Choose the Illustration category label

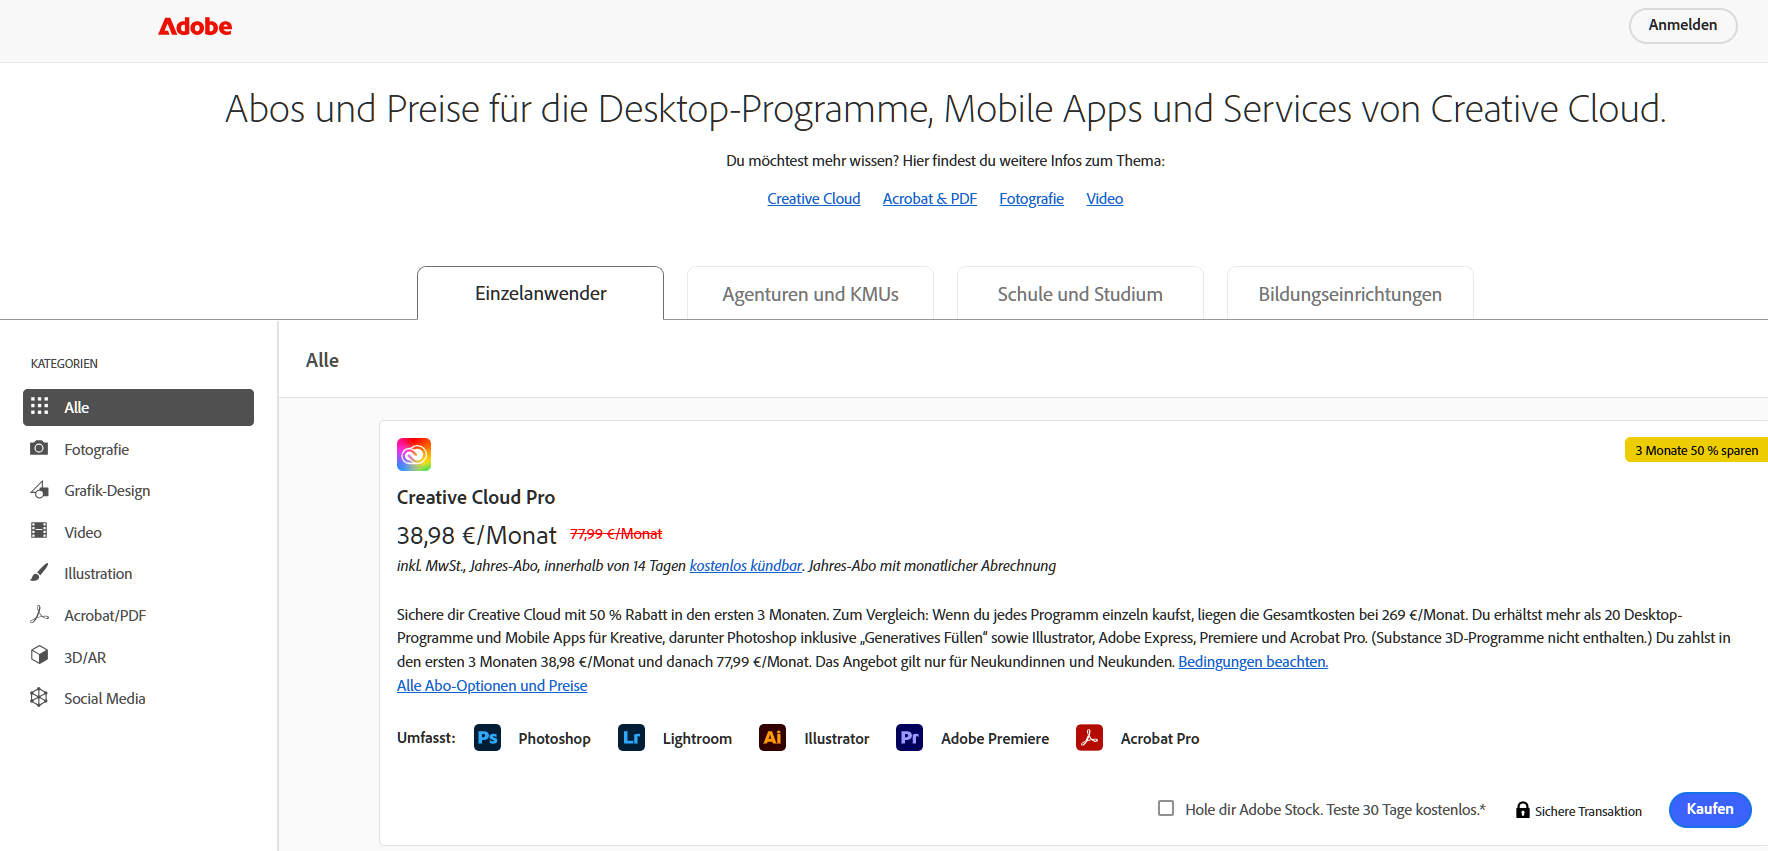(98, 574)
